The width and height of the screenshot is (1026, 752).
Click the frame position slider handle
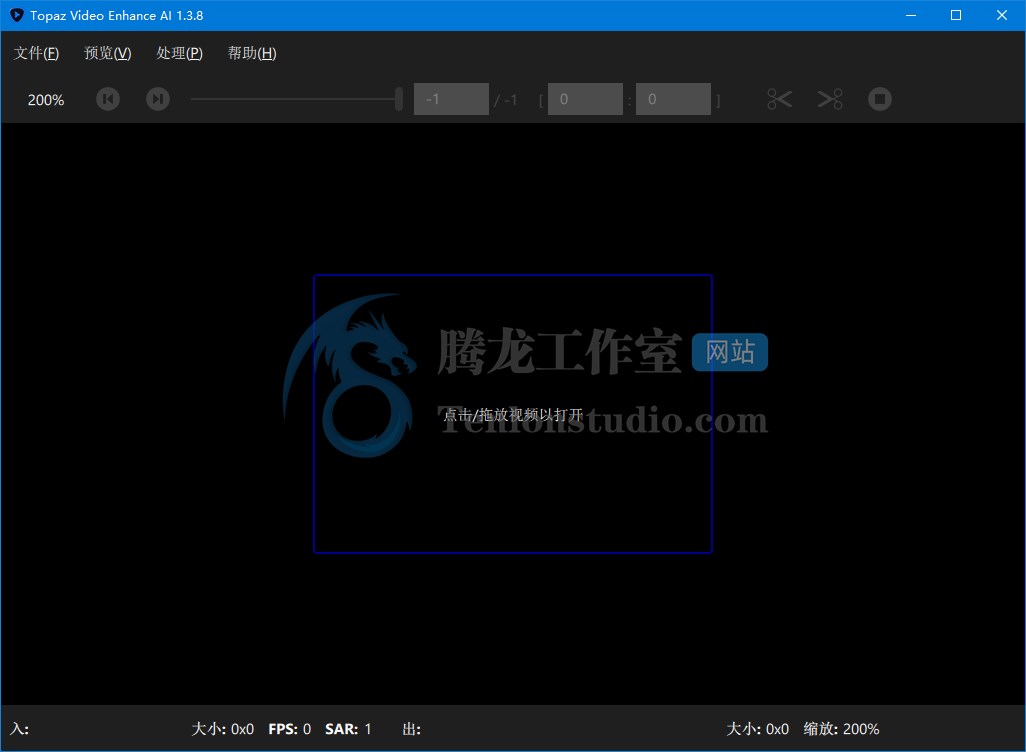click(398, 99)
